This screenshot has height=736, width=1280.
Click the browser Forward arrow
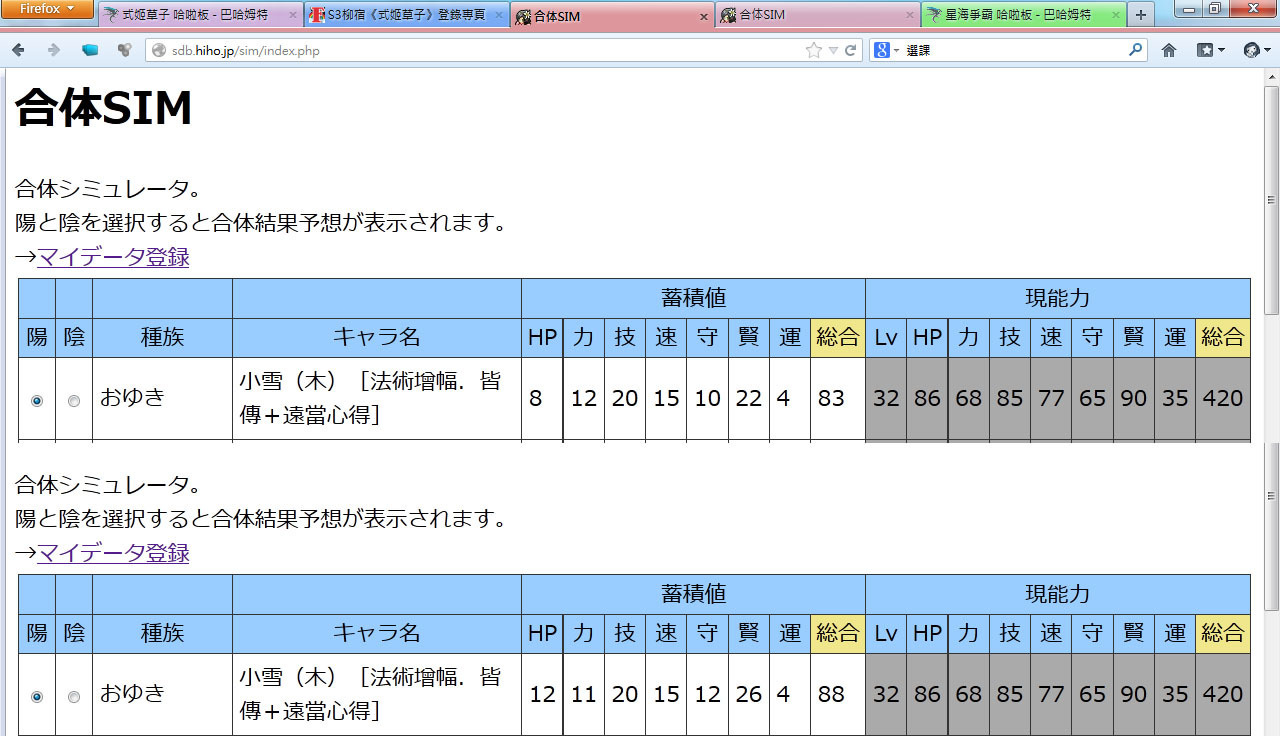click(54, 50)
